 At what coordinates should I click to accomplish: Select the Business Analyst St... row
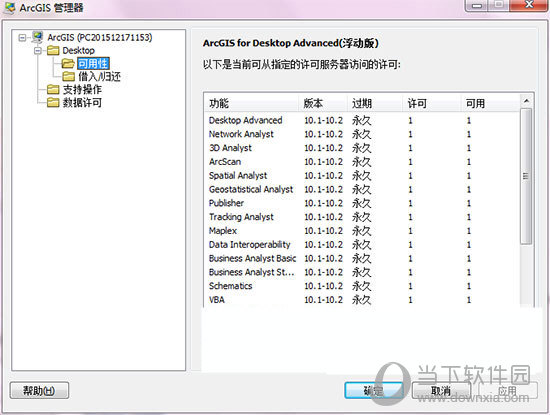(x=362, y=272)
